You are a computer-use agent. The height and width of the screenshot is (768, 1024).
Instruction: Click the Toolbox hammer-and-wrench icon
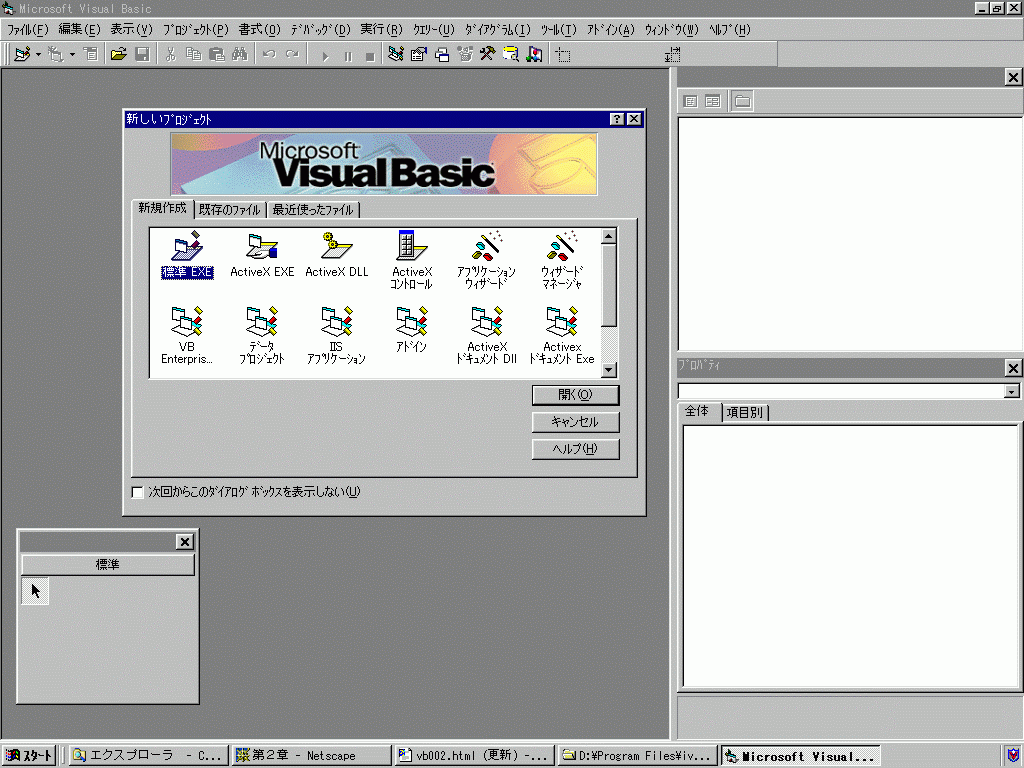coord(488,54)
